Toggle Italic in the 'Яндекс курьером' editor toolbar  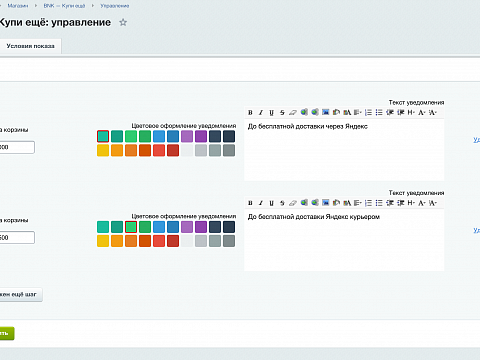coord(261,203)
